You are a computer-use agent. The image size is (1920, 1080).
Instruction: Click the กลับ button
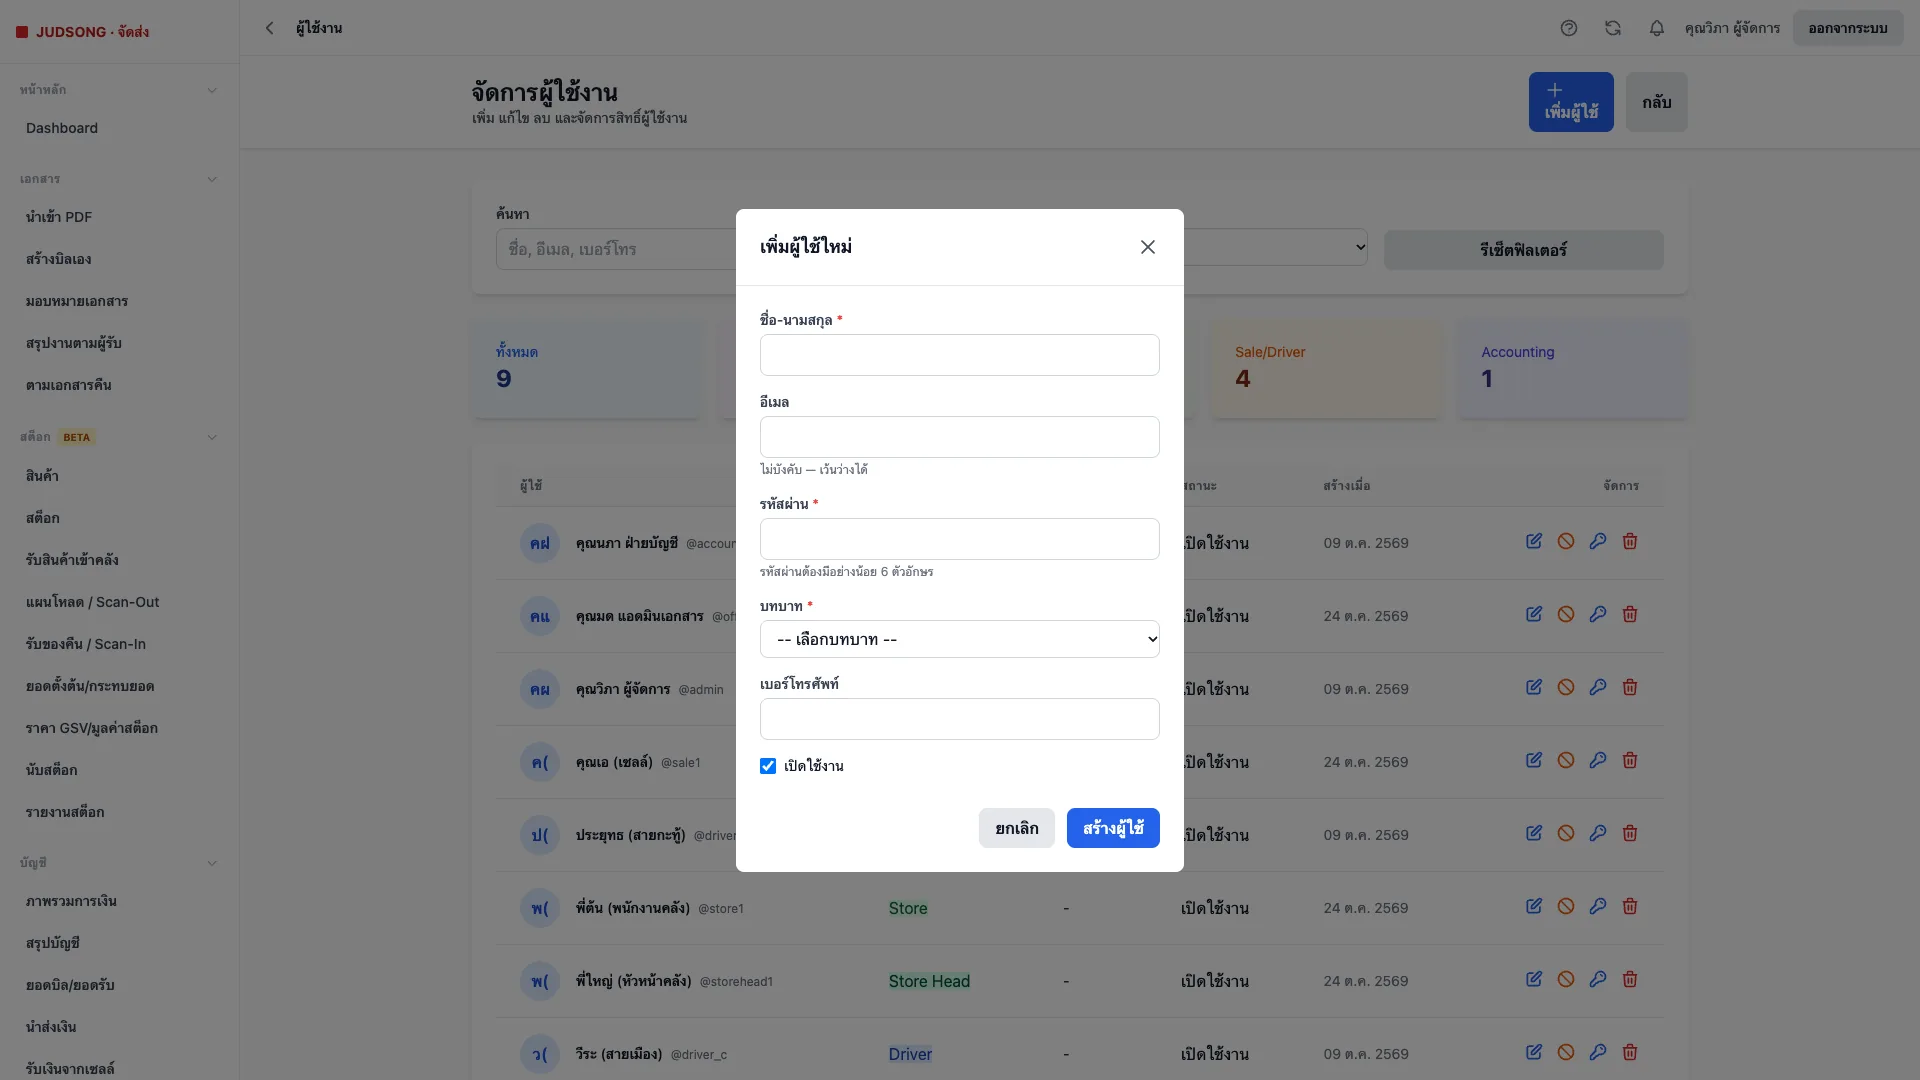tap(1656, 102)
